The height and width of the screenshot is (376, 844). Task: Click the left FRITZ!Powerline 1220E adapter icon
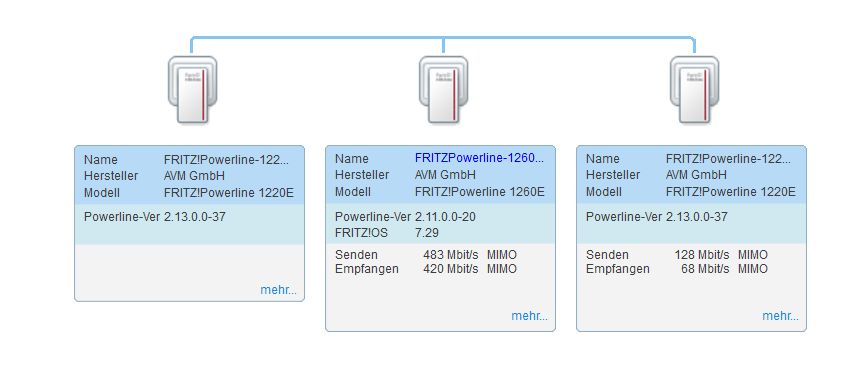[x=193, y=89]
